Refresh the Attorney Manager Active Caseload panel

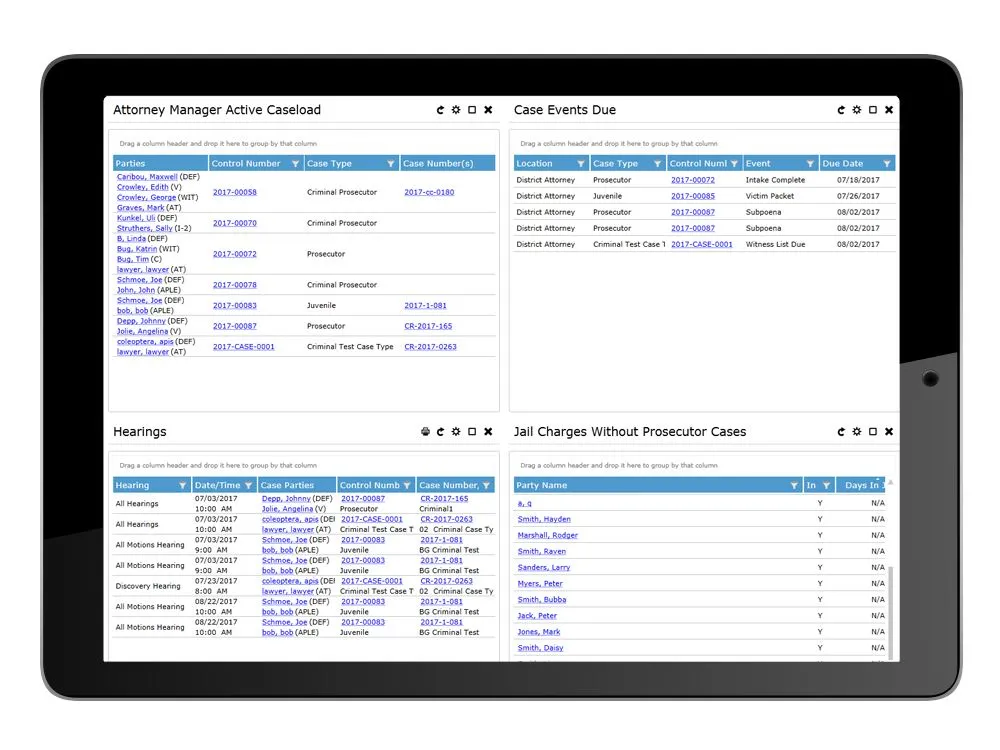440,110
